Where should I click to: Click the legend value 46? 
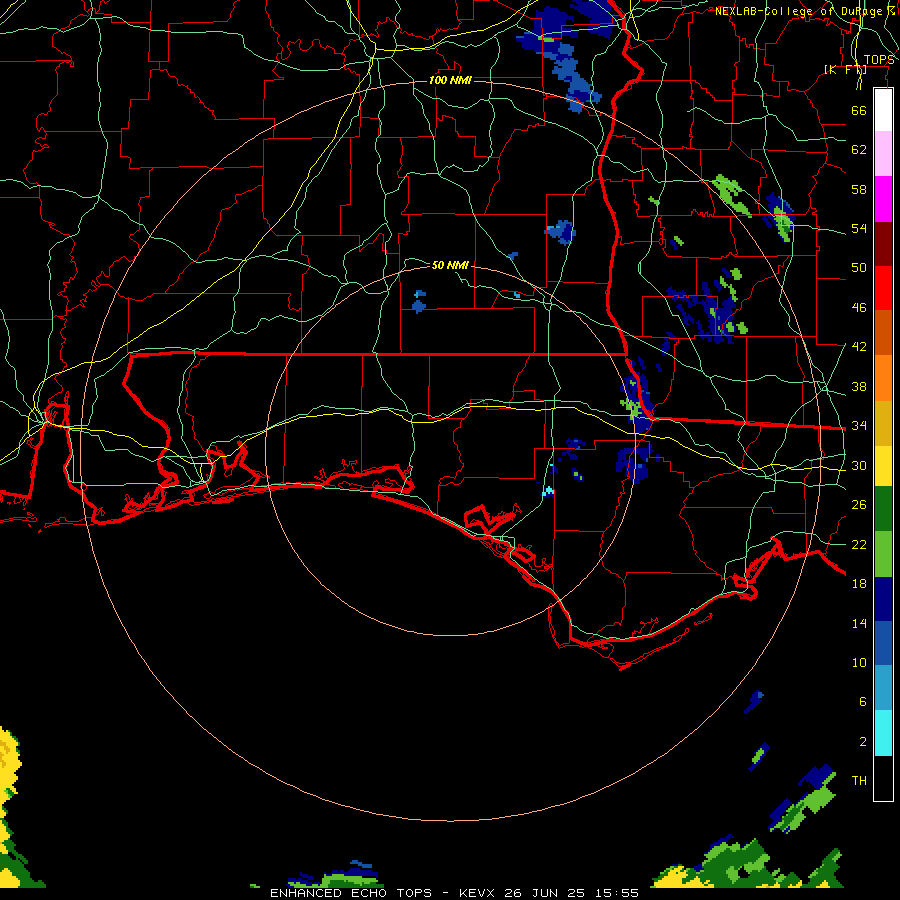tap(859, 308)
